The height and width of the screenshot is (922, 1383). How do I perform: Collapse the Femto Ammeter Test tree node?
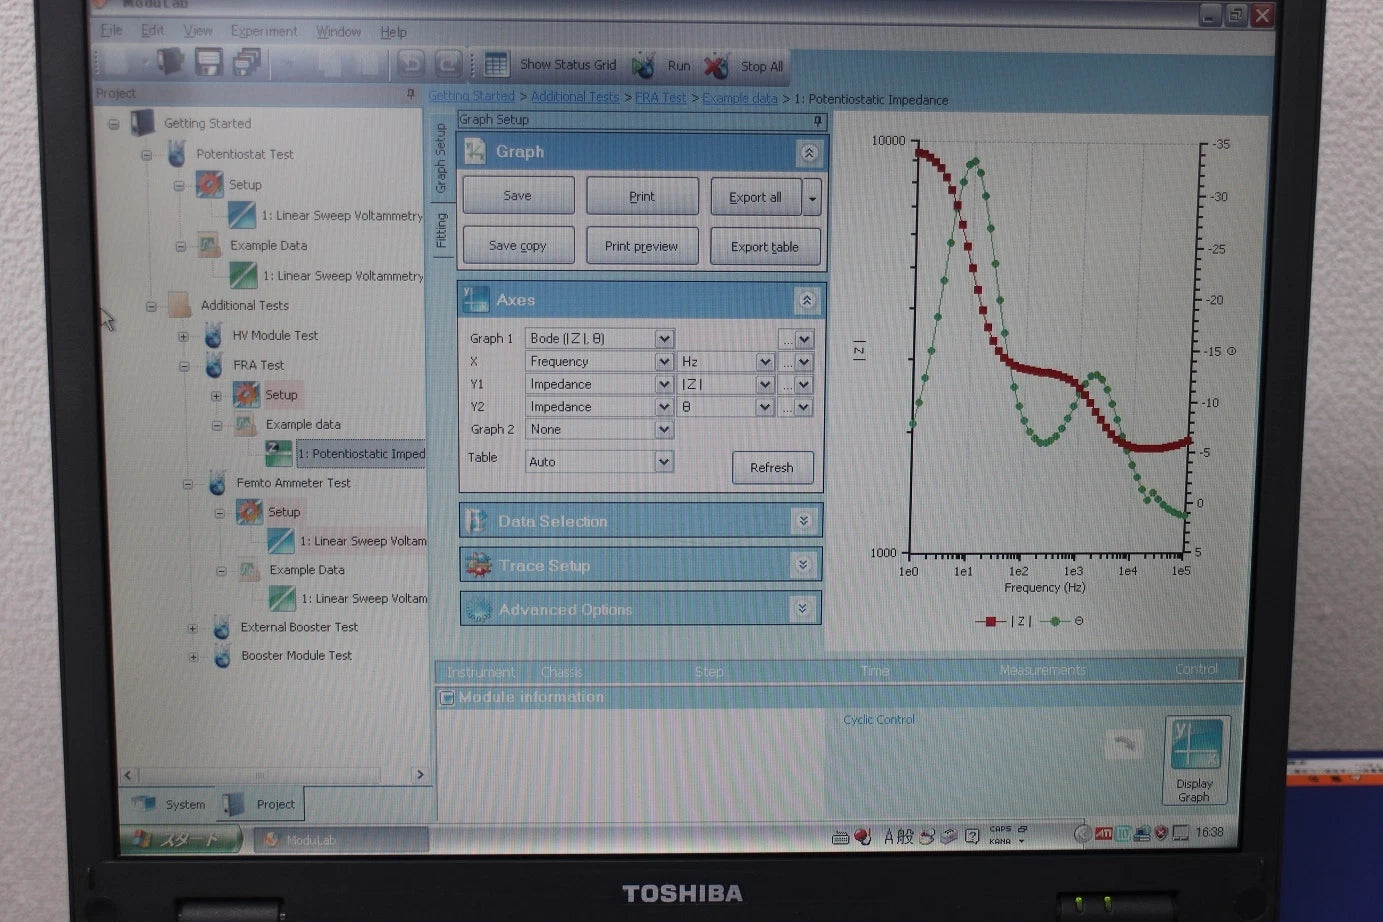click(x=187, y=484)
